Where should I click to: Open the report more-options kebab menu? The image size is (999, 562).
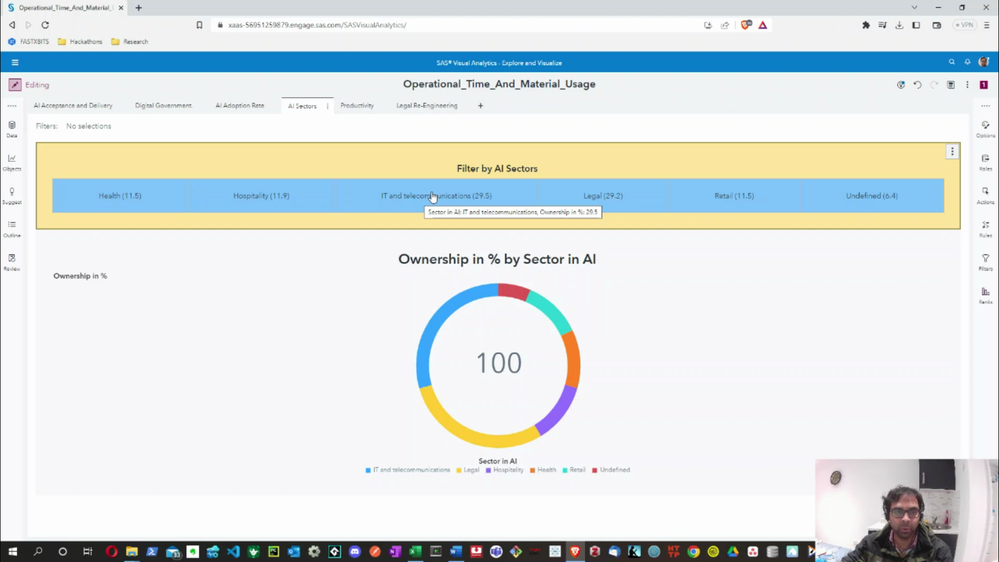[967, 85]
